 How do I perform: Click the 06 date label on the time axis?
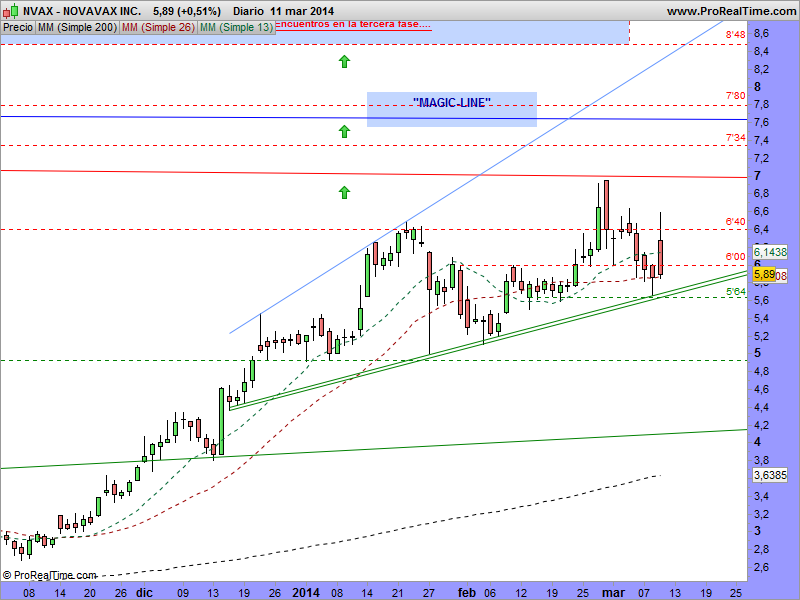pos(490,593)
